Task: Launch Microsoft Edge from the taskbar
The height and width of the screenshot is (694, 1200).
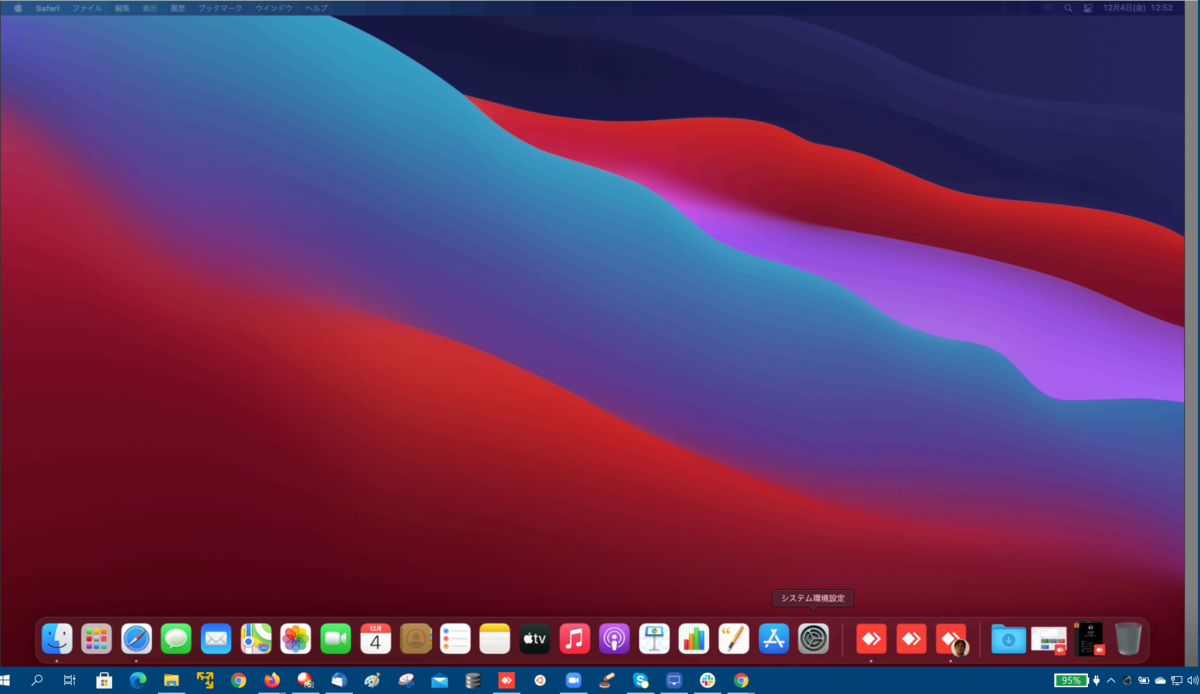Action: 138,681
